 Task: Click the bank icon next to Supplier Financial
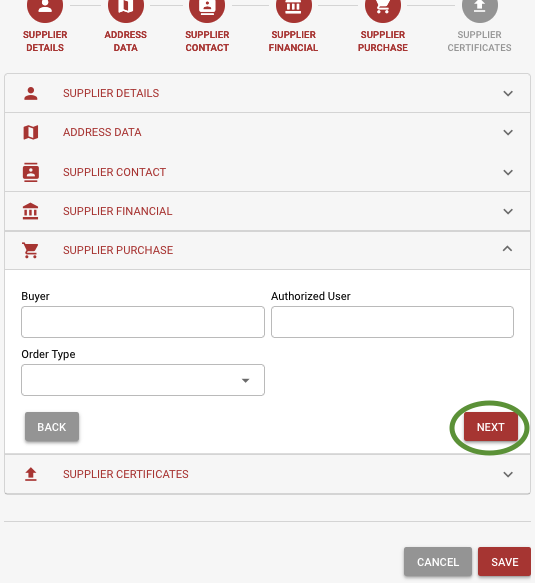pyautogui.click(x=30, y=211)
